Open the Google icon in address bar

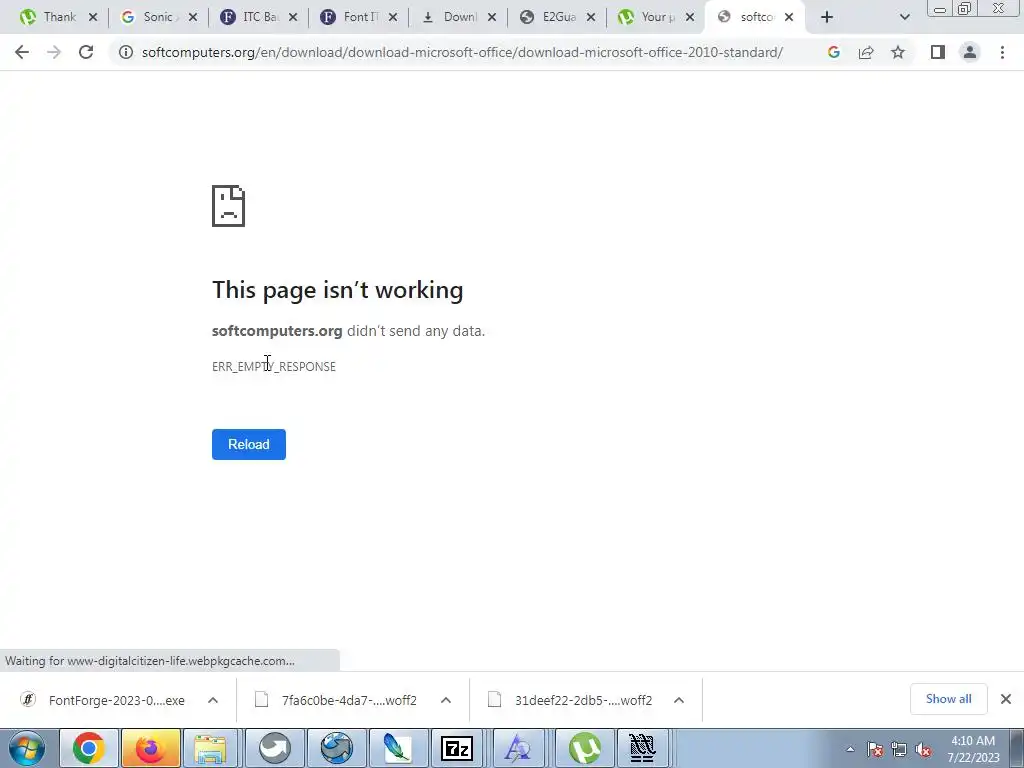[833, 52]
